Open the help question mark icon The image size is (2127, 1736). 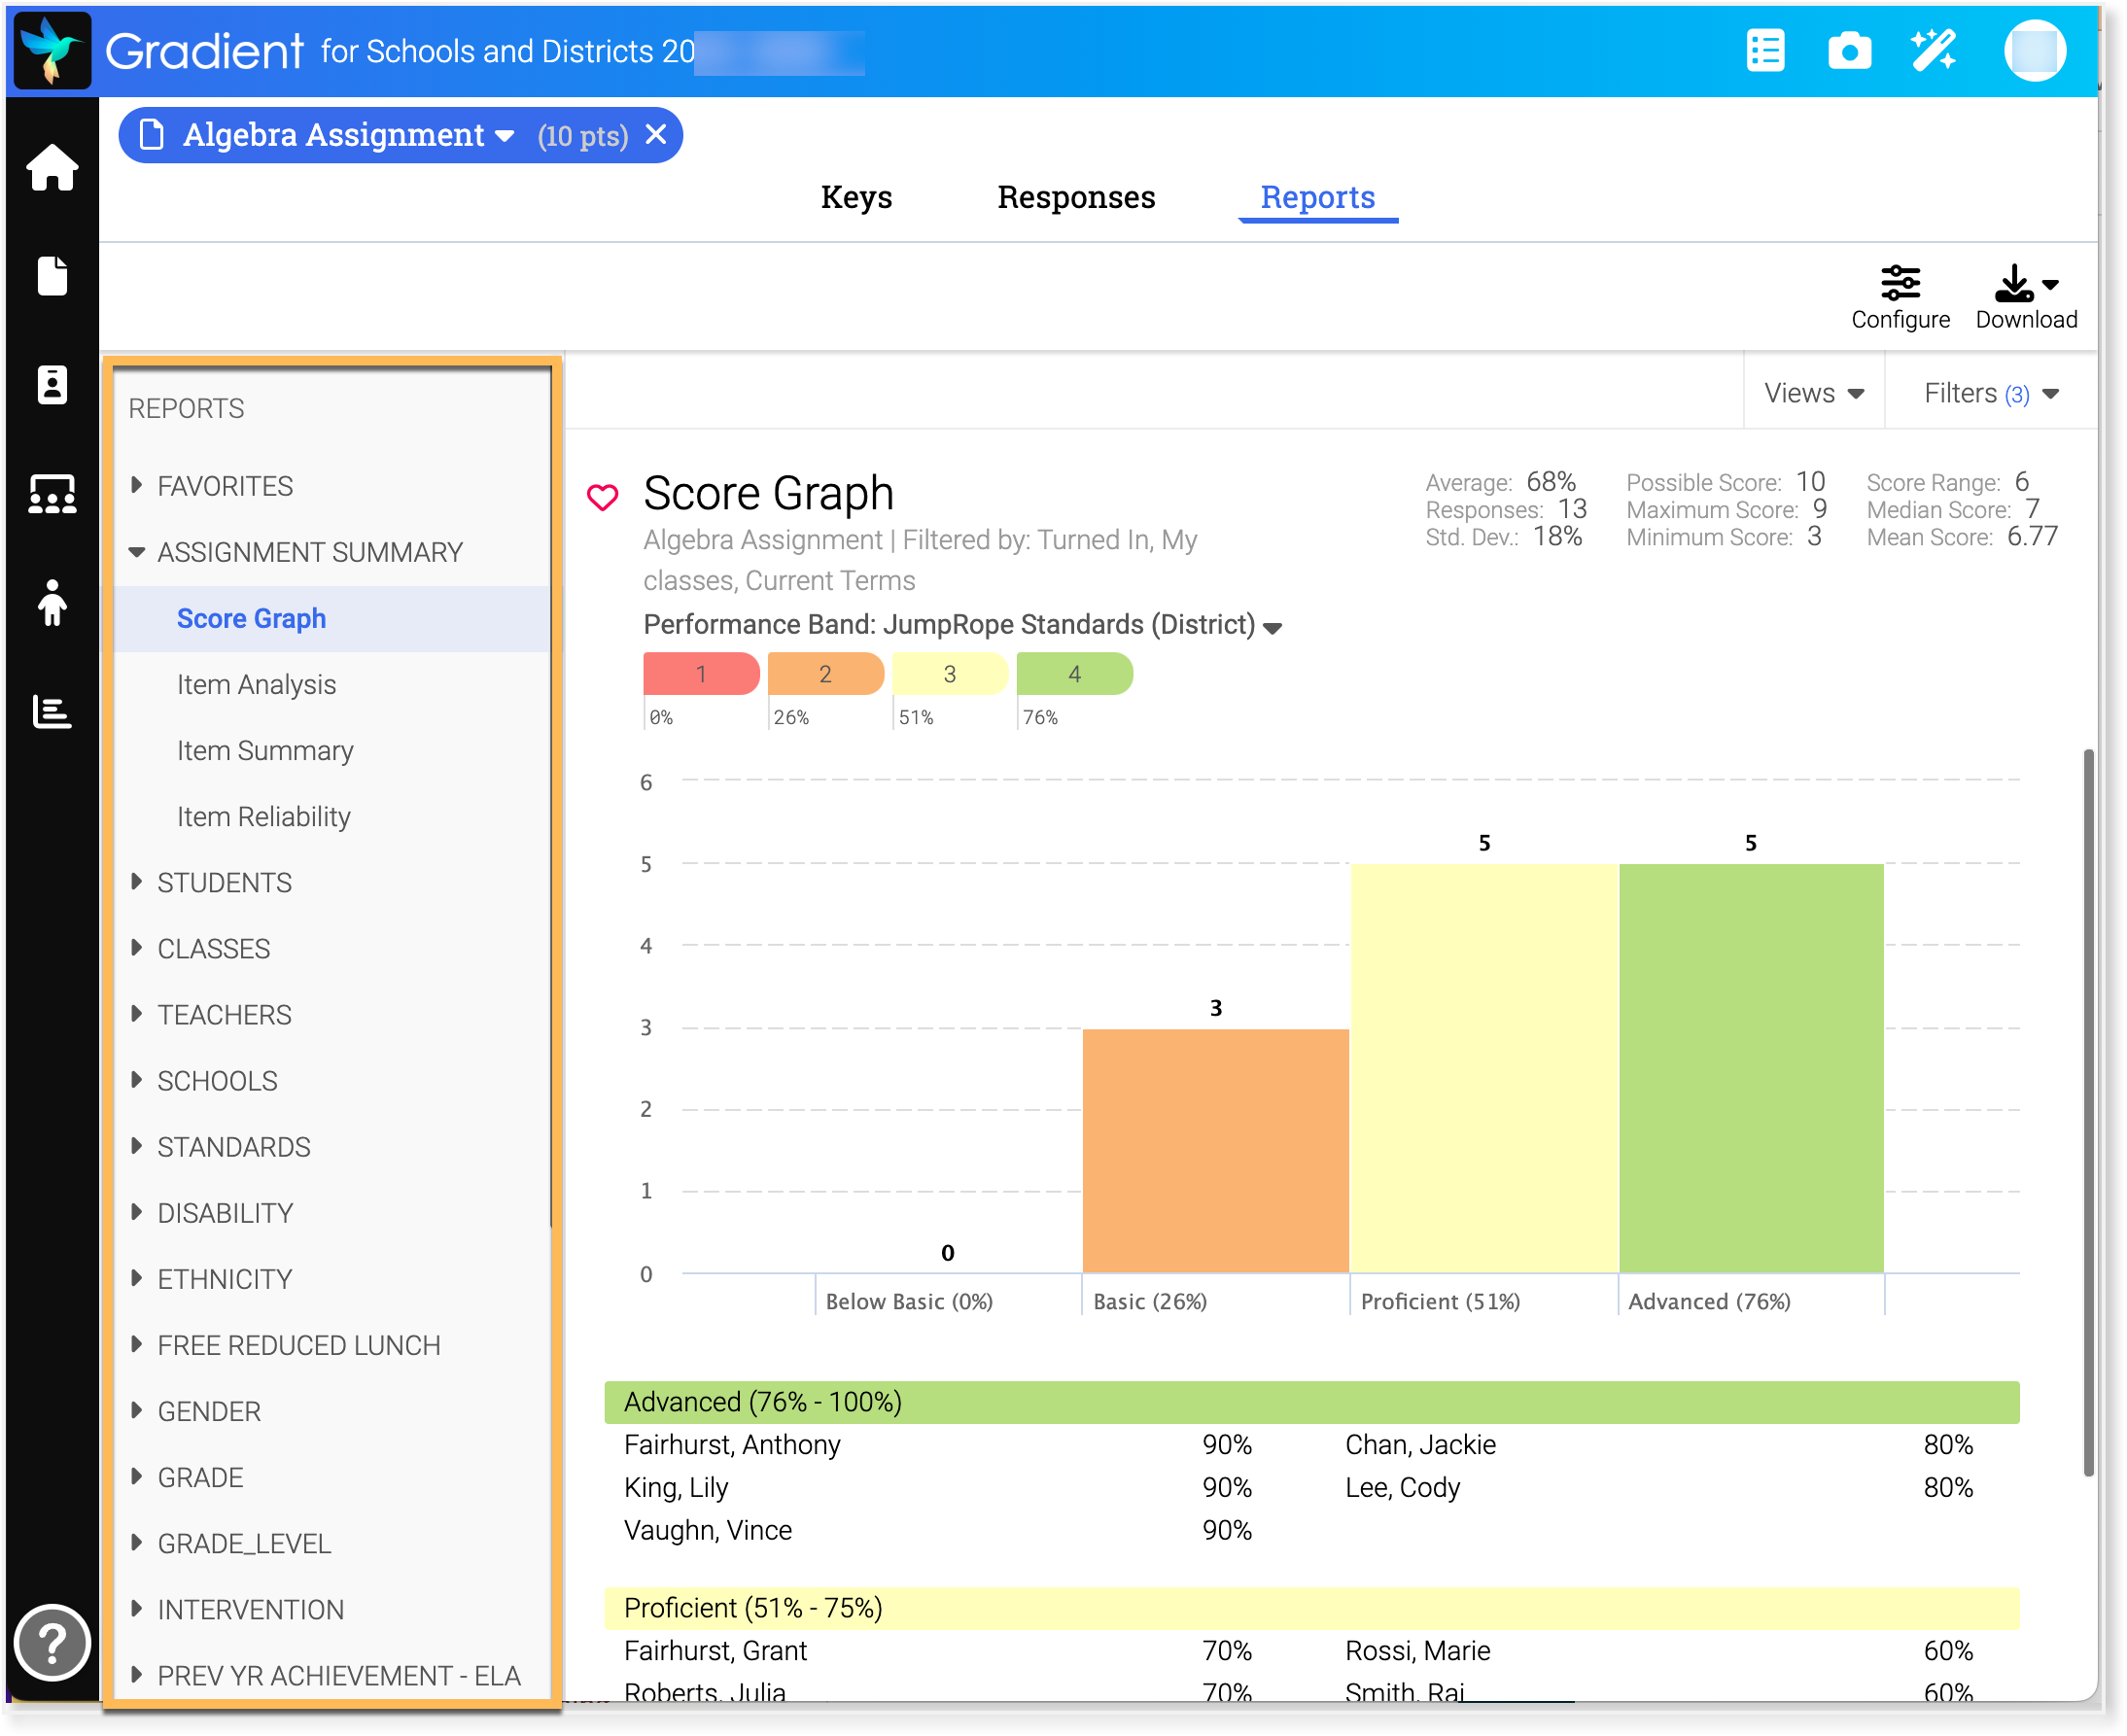point(52,1642)
